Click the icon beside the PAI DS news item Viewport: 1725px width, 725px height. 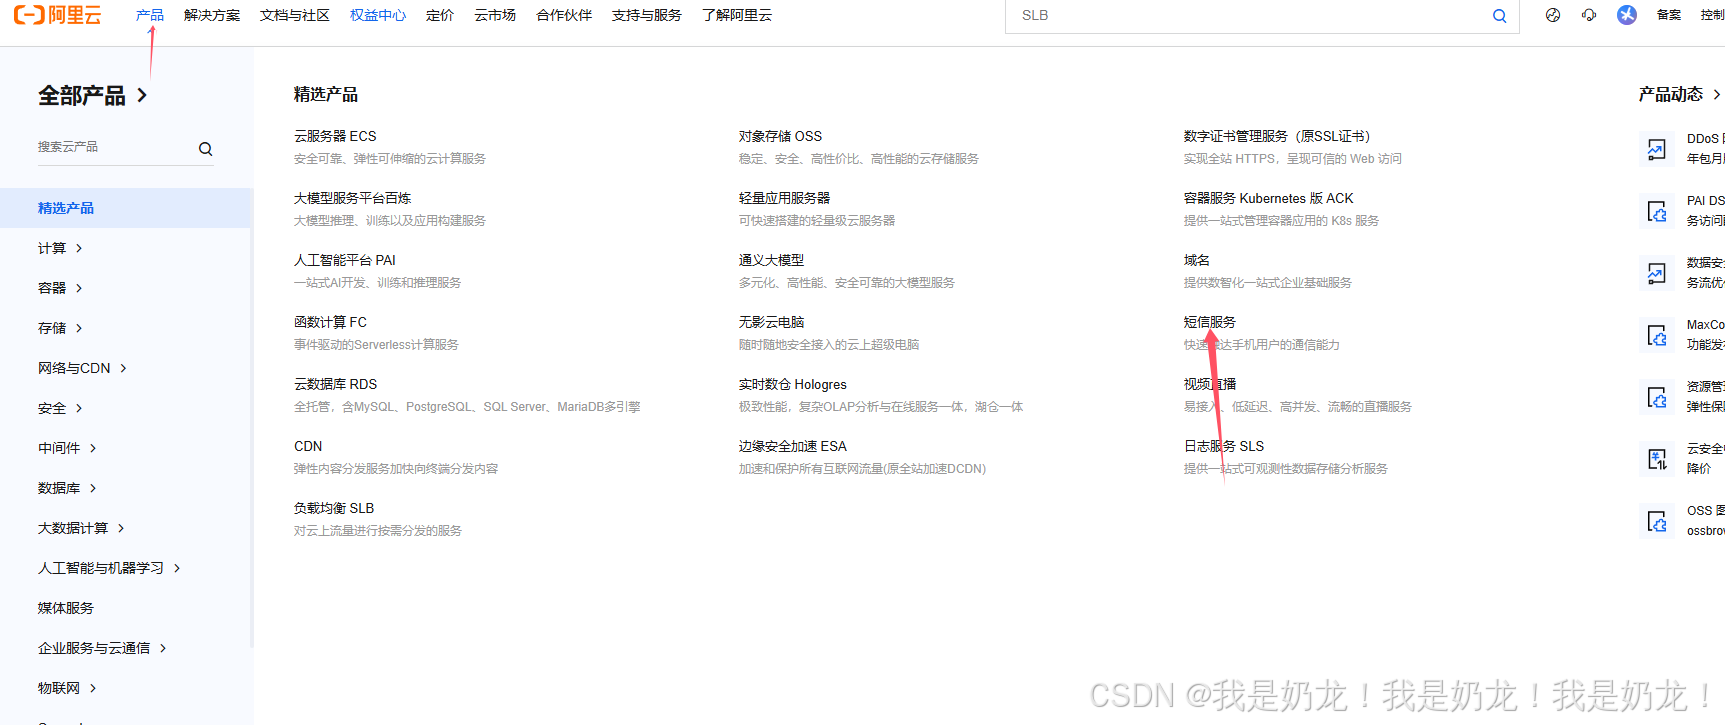[x=1657, y=211]
